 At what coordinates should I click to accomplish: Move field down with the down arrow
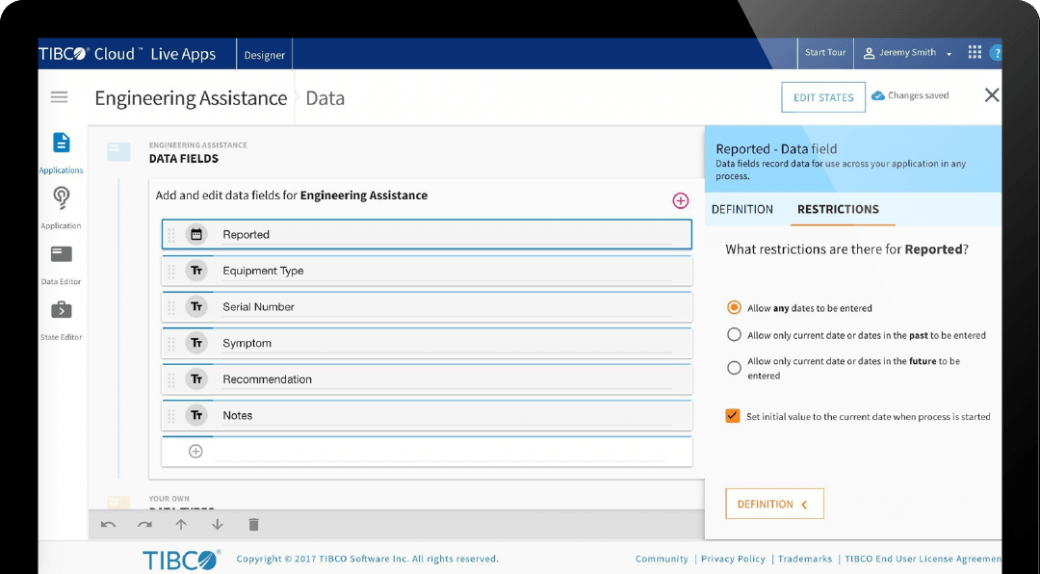pyautogui.click(x=217, y=525)
